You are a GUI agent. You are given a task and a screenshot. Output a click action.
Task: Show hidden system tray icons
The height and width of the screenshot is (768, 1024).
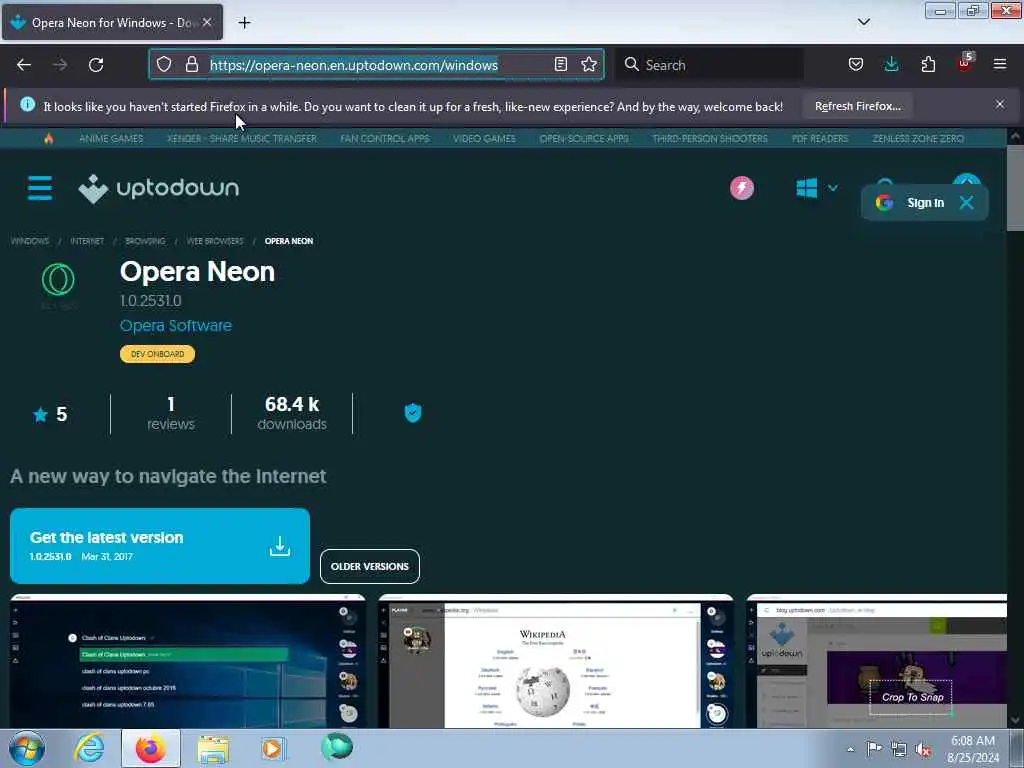coord(850,750)
